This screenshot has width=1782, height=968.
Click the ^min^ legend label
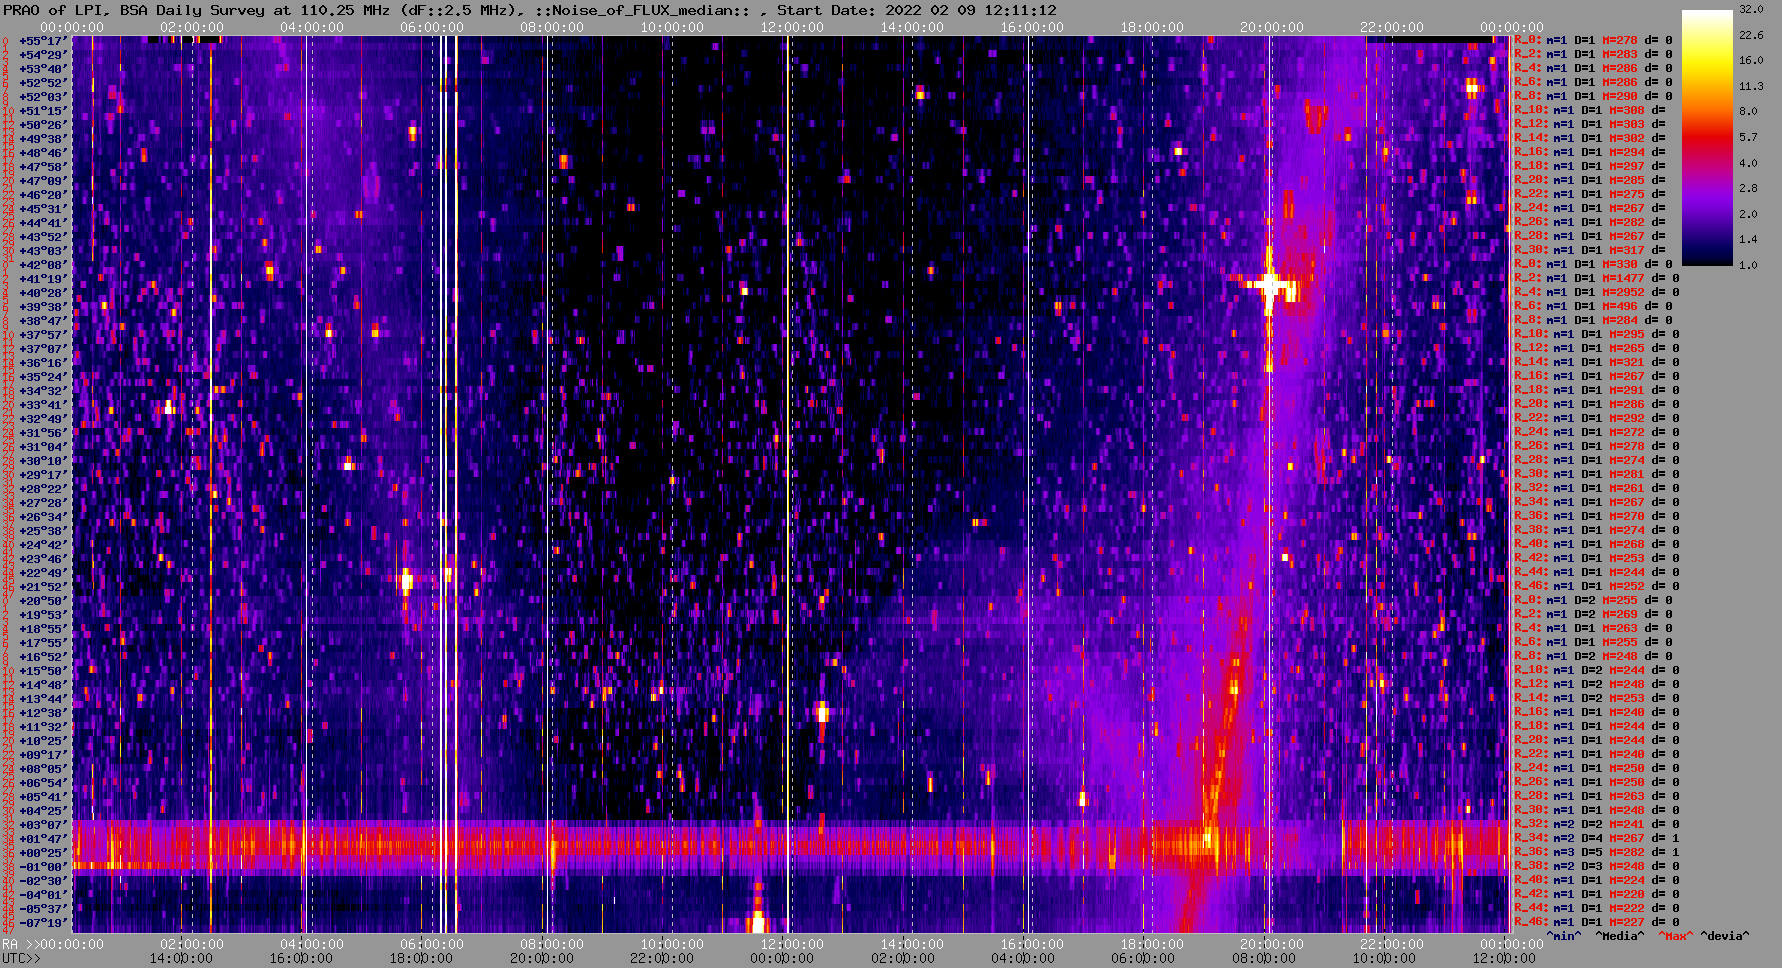coord(1564,936)
